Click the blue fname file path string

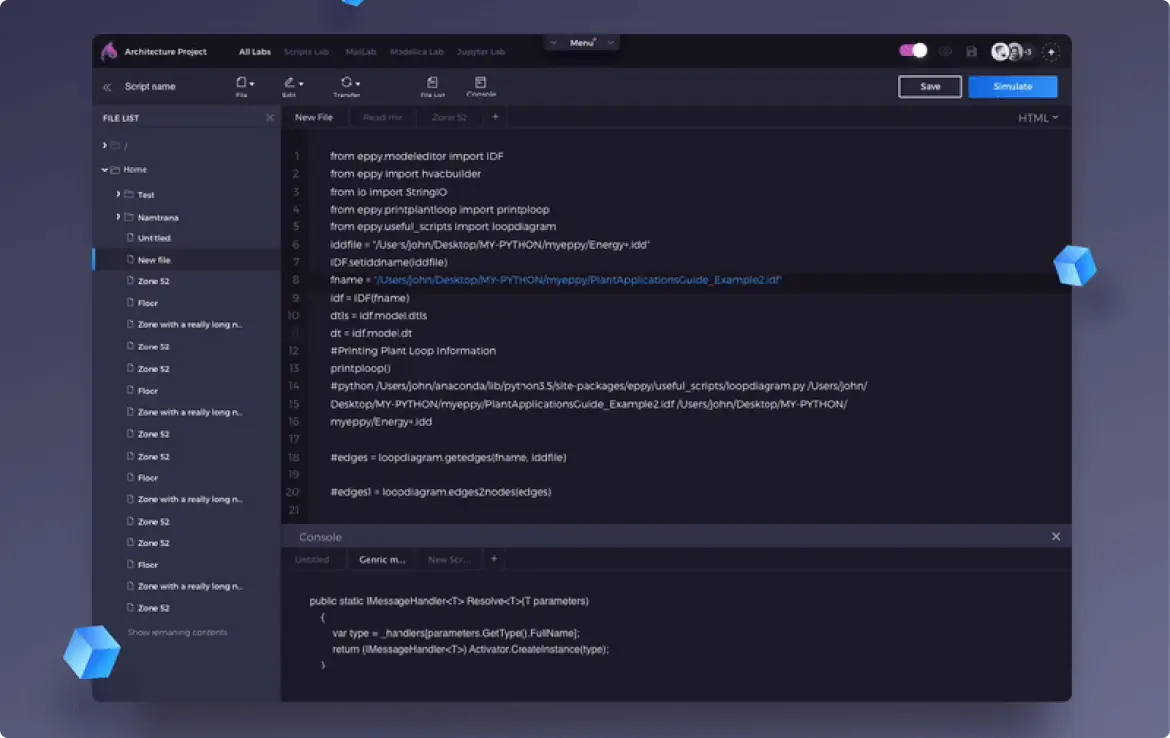tap(578, 280)
